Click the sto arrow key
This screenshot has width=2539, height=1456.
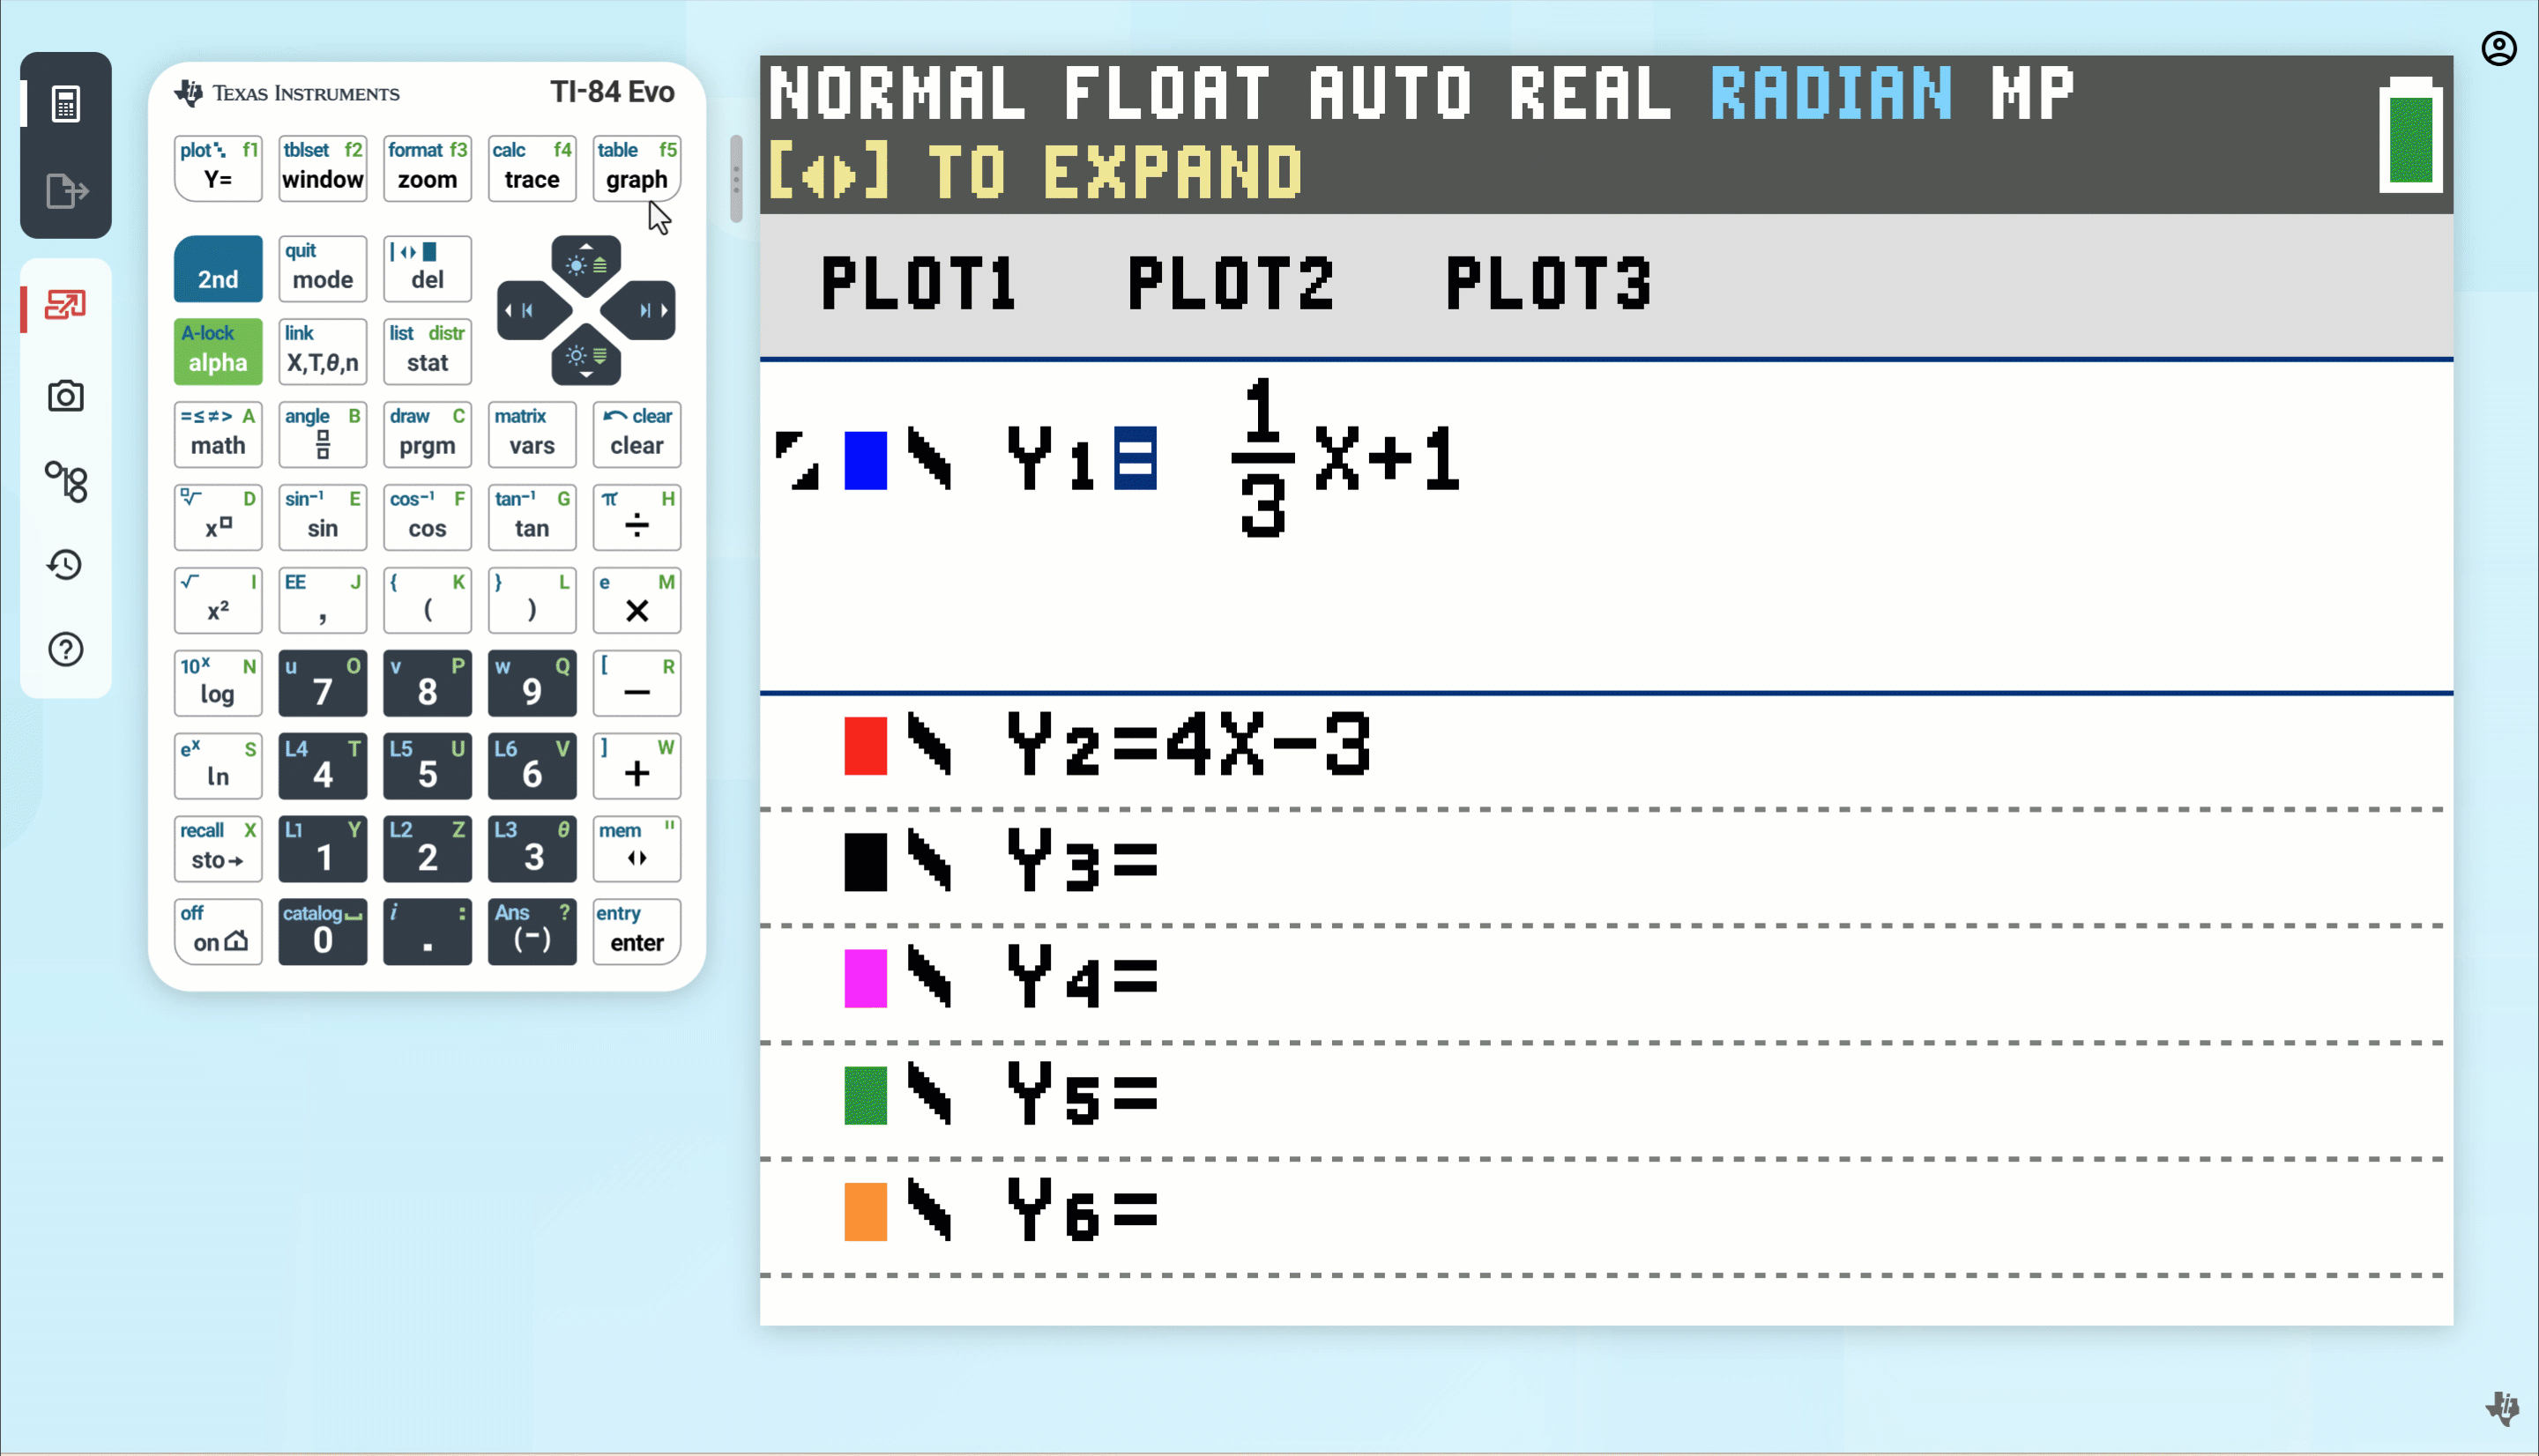(x=218, y=850)
